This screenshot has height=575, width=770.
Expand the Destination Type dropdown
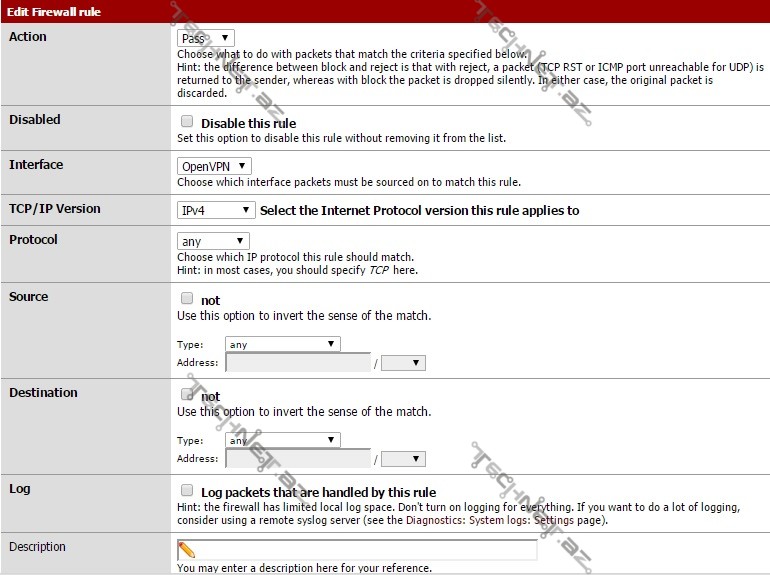(x=283, y=440)
